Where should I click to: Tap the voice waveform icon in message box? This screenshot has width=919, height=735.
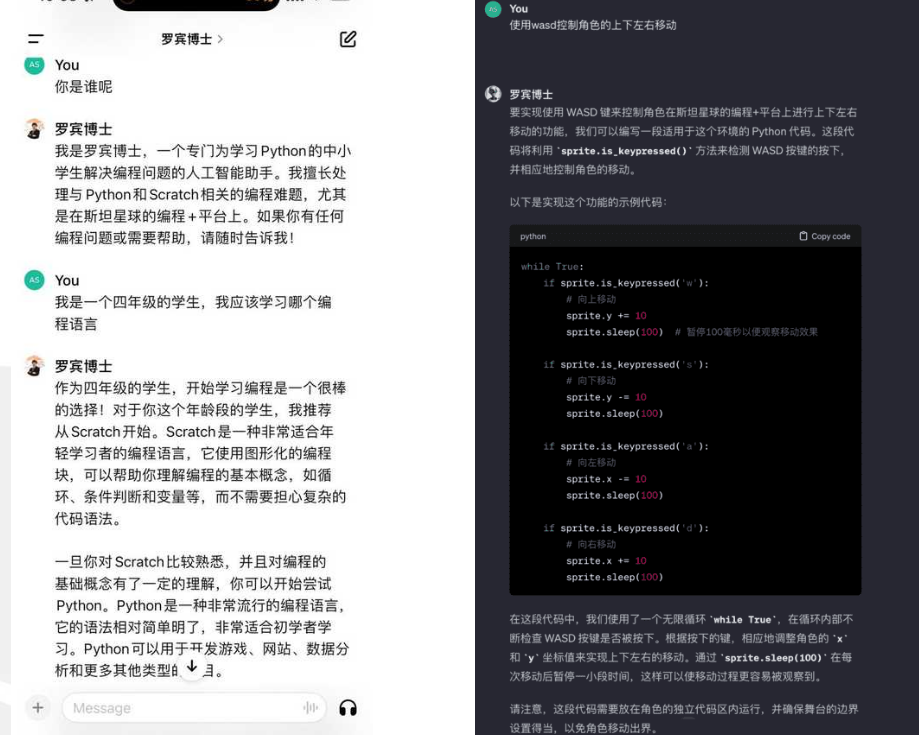(310, 708)
